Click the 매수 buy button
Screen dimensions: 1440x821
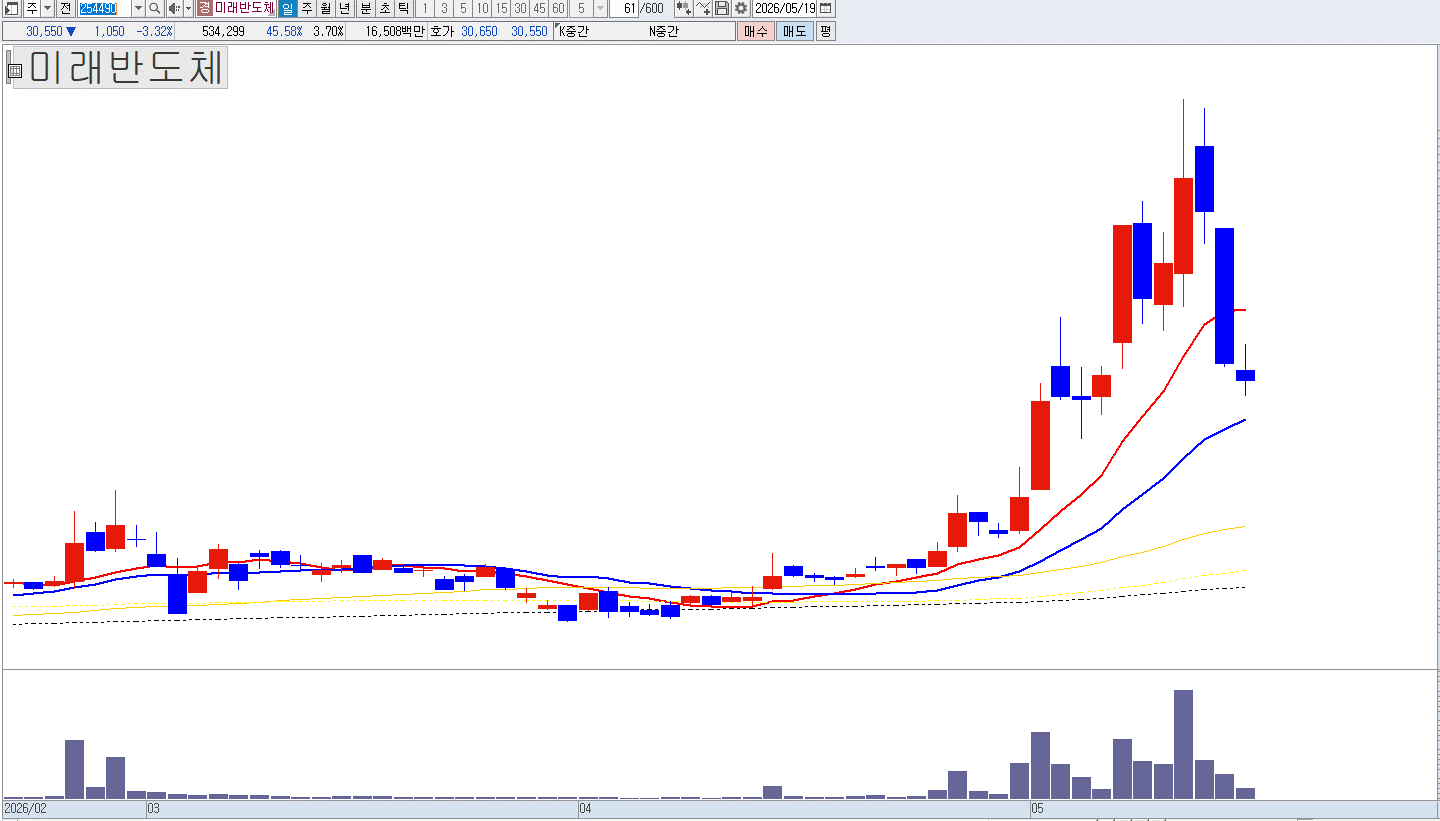pyautogui.click(x=756, y=31)
